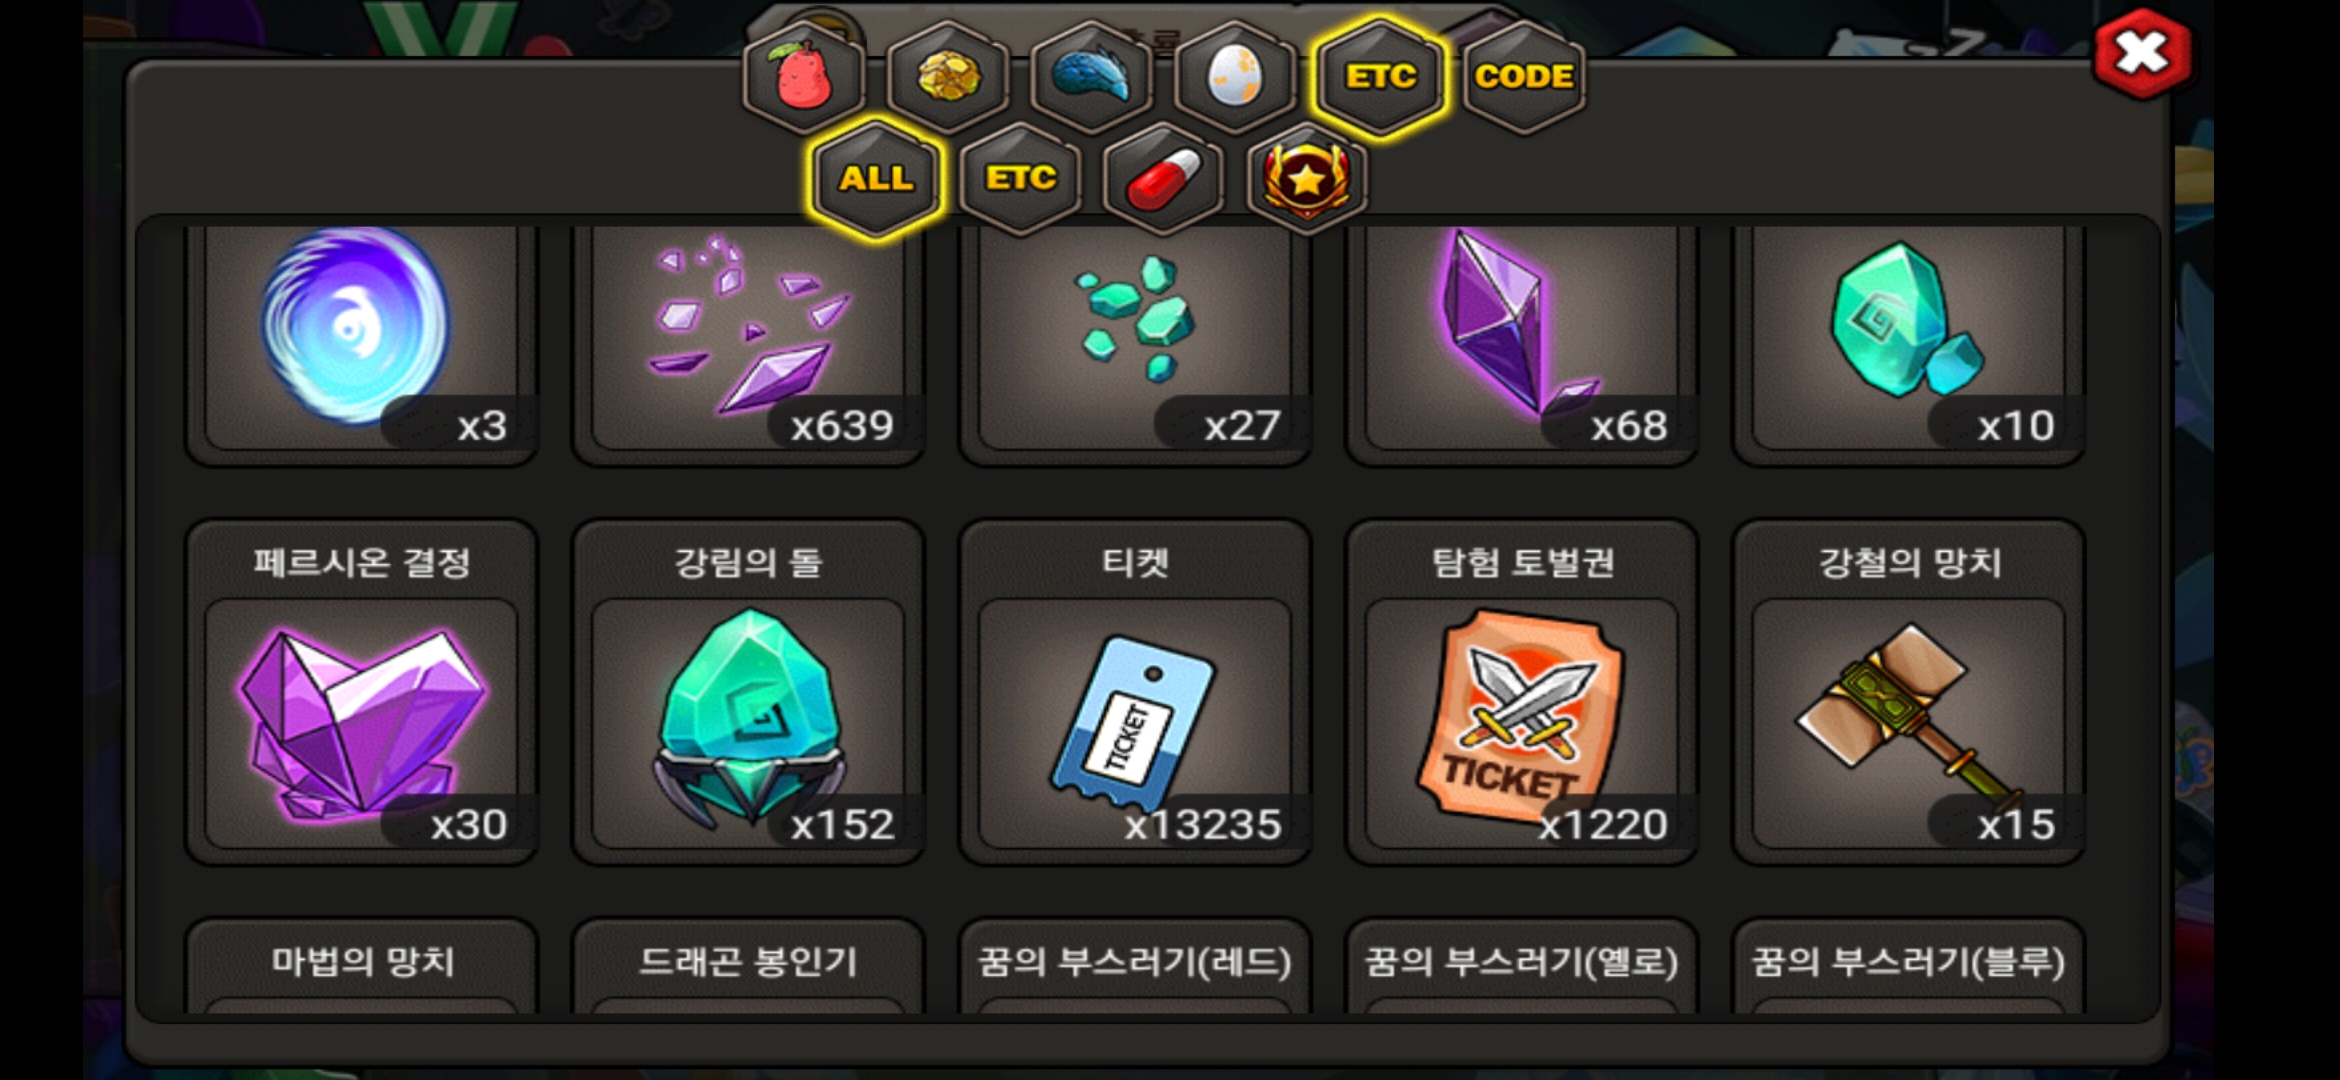Open the fruit food category tab

tap(804, 77)
